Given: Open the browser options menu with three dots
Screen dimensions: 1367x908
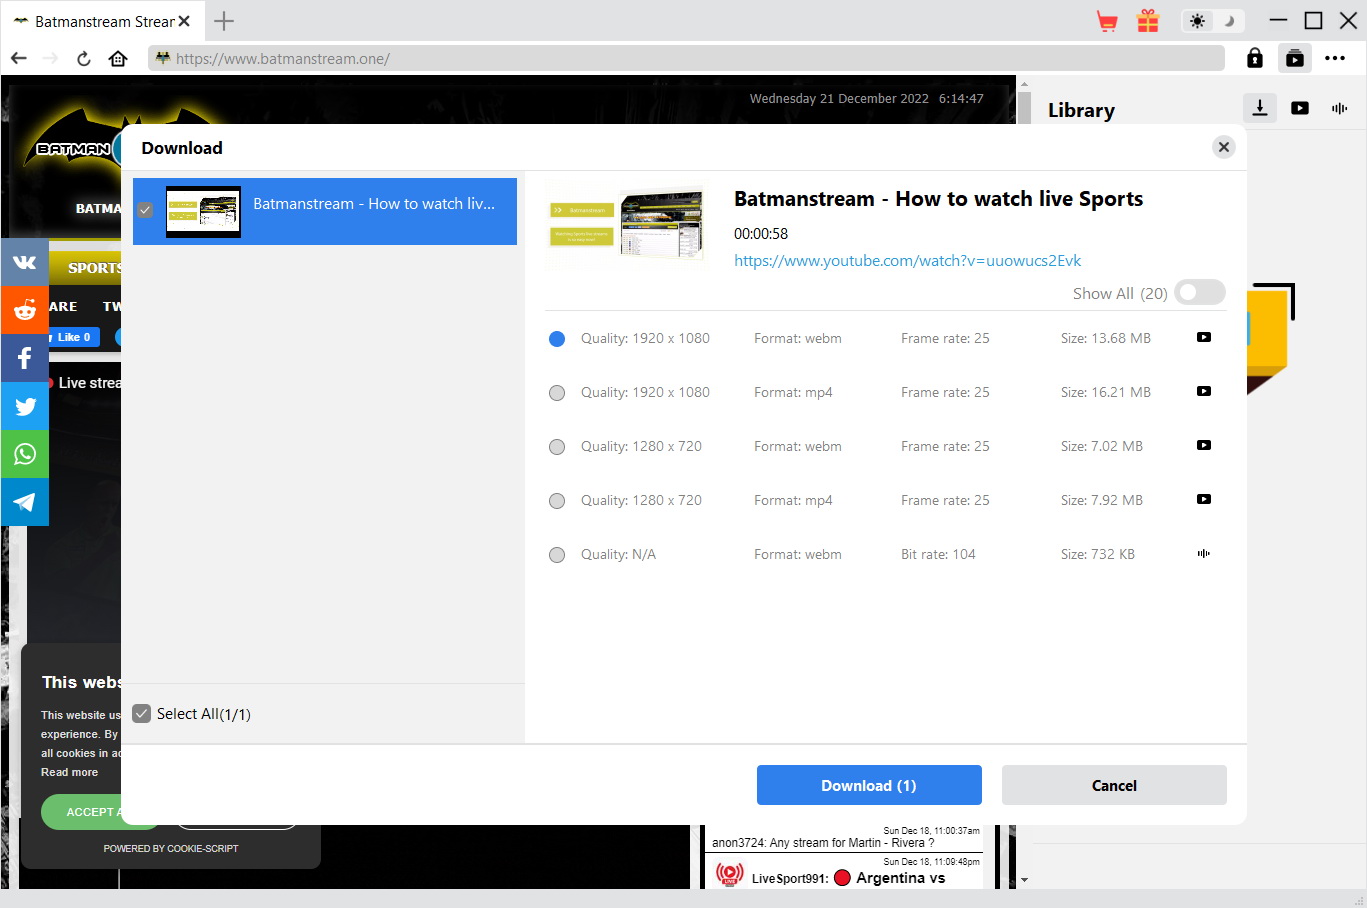Looking at the screenshot, I should pyautogui.click(x=1336, y=58).
